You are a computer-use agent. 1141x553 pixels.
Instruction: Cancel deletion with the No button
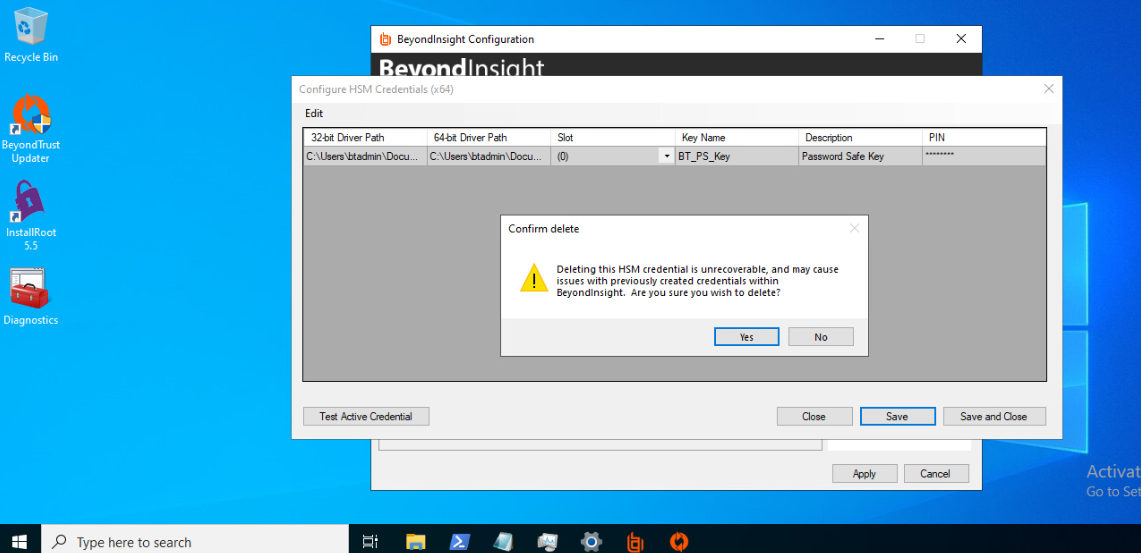tap(821, 337)
